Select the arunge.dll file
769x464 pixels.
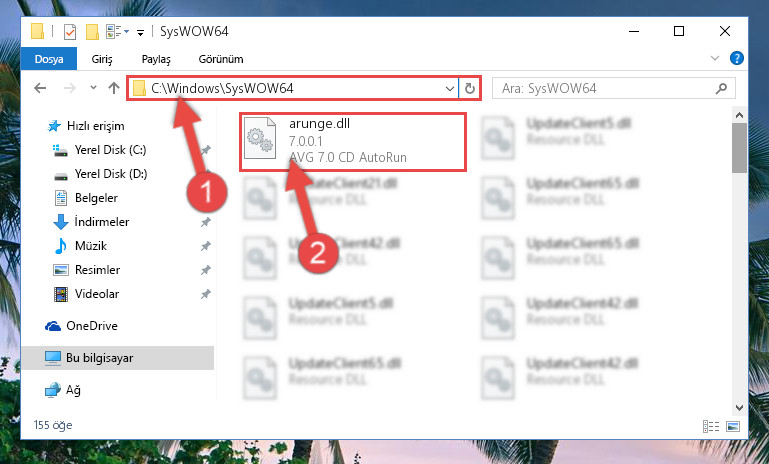click(x=353, y=142)
